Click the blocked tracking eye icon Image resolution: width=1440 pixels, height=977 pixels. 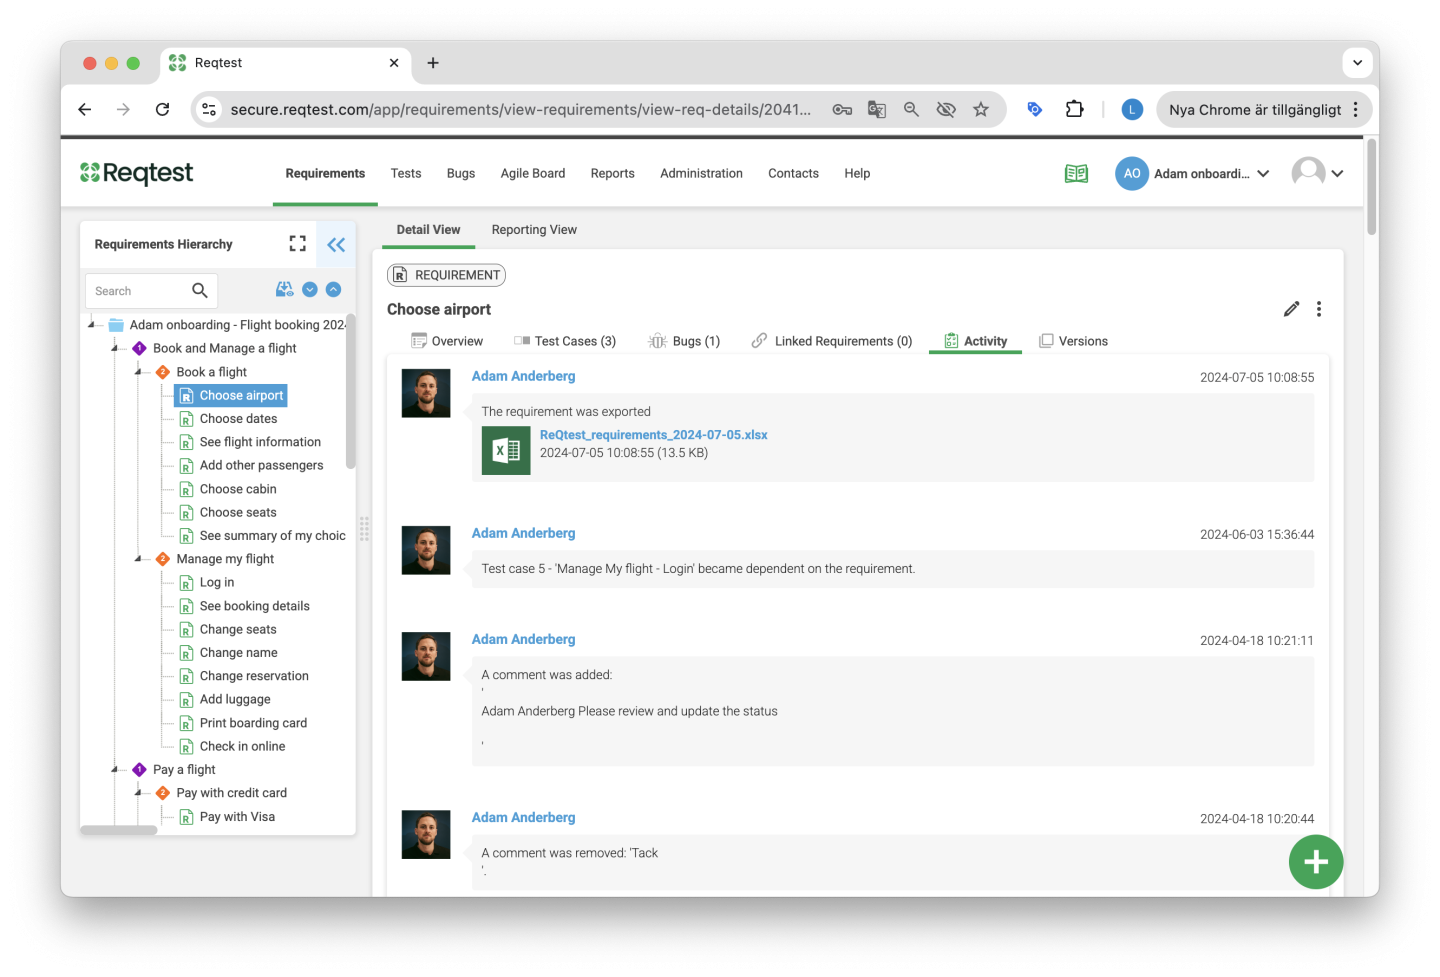tap(946, 109)
